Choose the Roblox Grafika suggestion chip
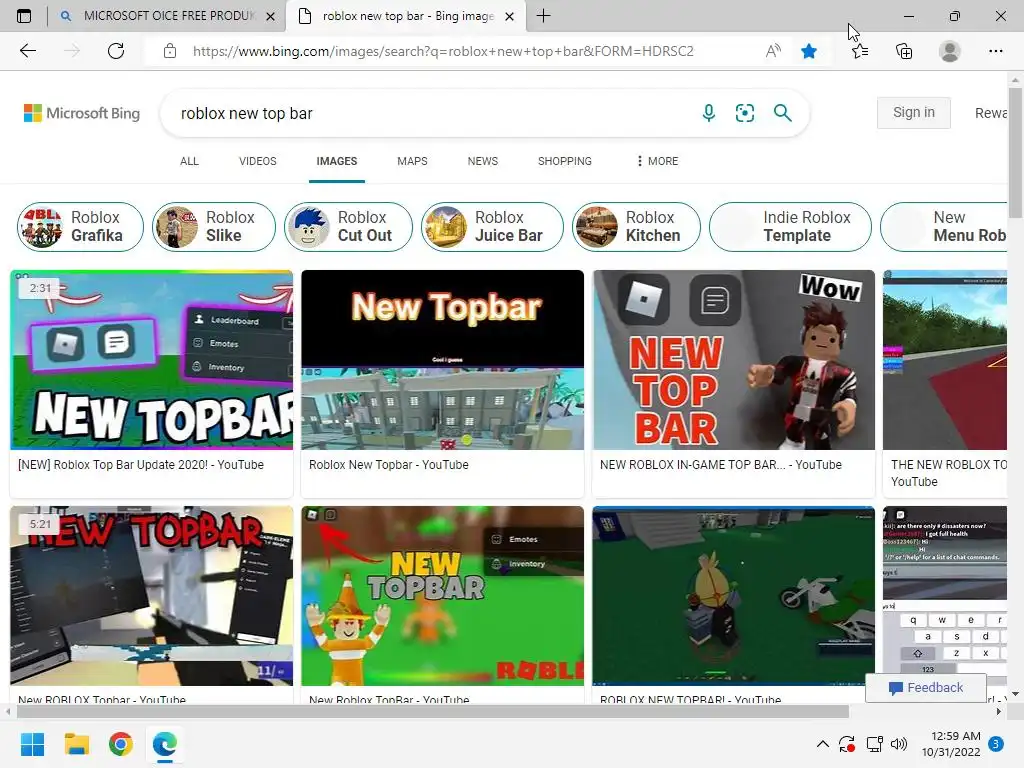Screen dimensions: 1024x768 [x=80, y=227]
